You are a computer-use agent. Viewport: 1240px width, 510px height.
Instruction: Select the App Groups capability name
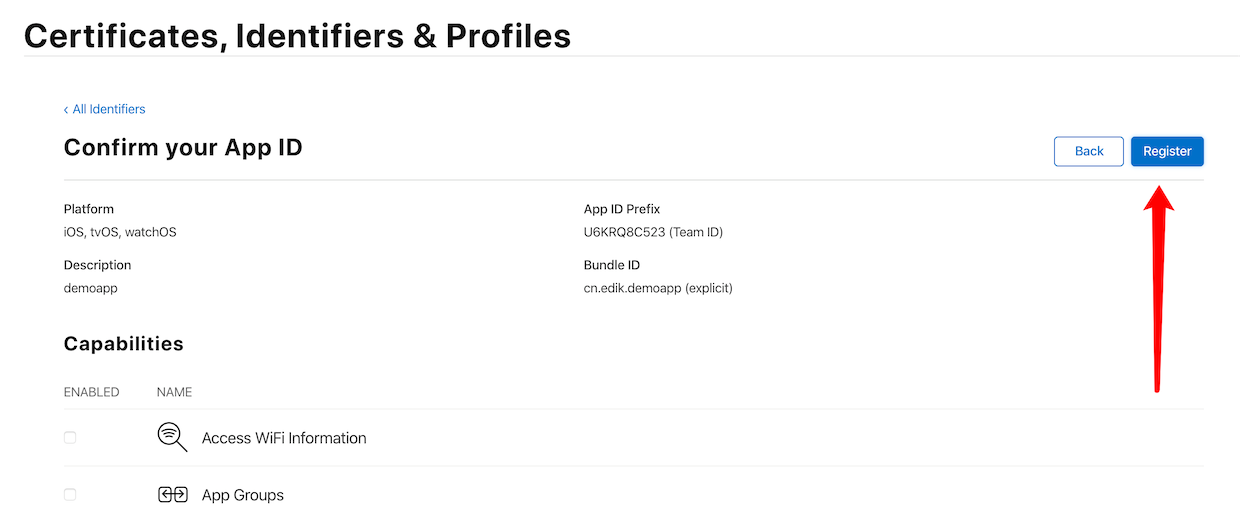pyautogui.click(x=243, y=495)
